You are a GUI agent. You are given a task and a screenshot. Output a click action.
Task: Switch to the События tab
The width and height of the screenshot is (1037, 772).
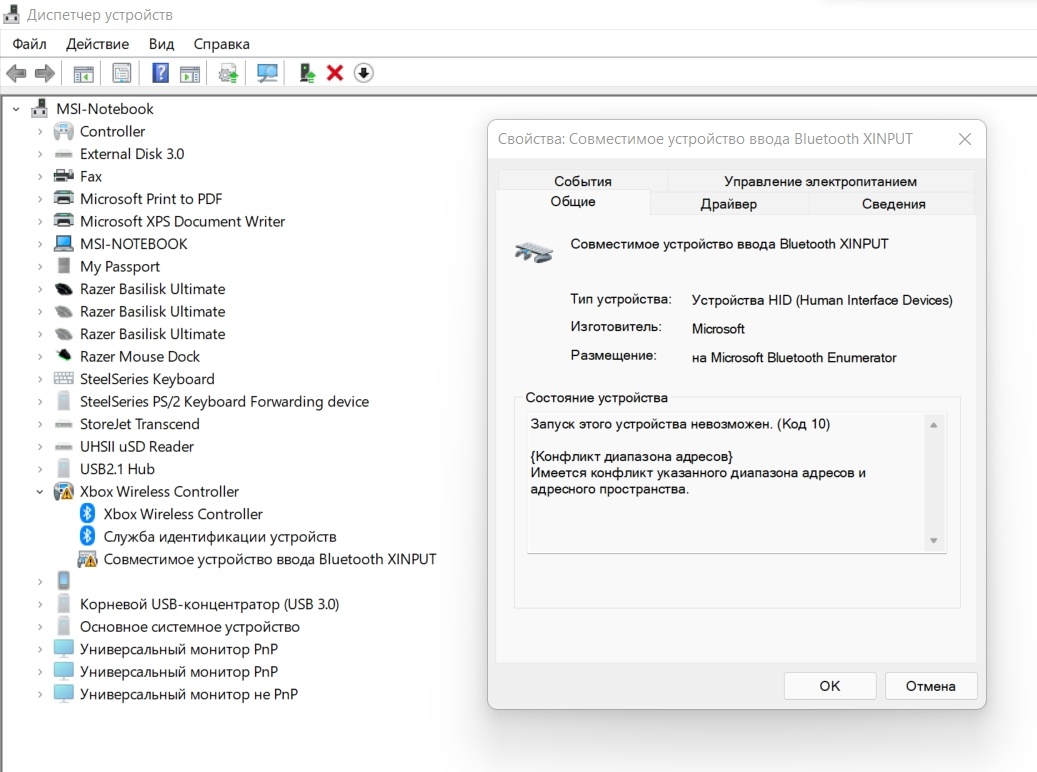(583, 181)
